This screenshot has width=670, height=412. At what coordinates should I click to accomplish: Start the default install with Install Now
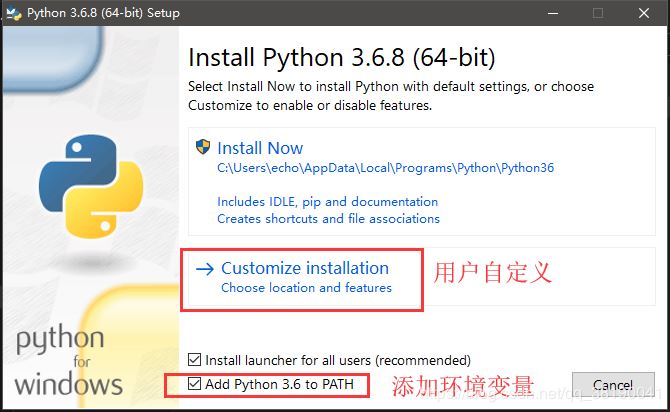pyautogui.click(x=260, y=148)
